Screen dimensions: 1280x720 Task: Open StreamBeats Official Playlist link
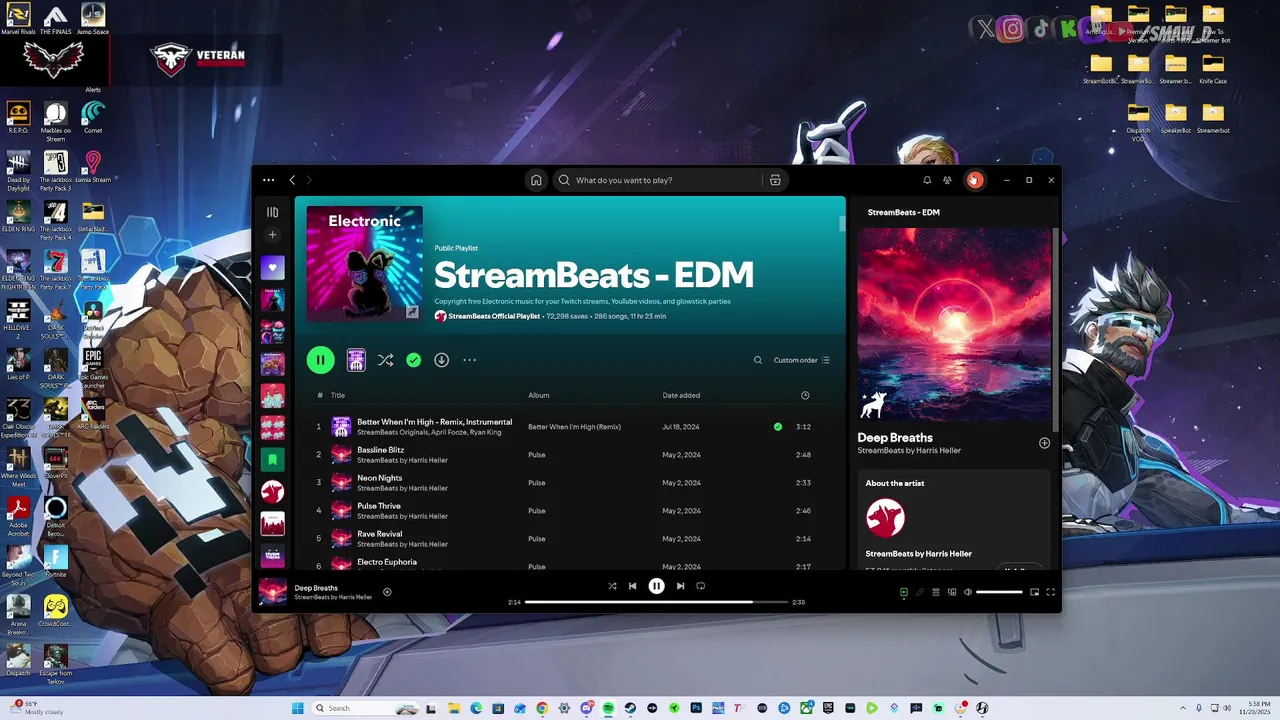click(494, 316)
